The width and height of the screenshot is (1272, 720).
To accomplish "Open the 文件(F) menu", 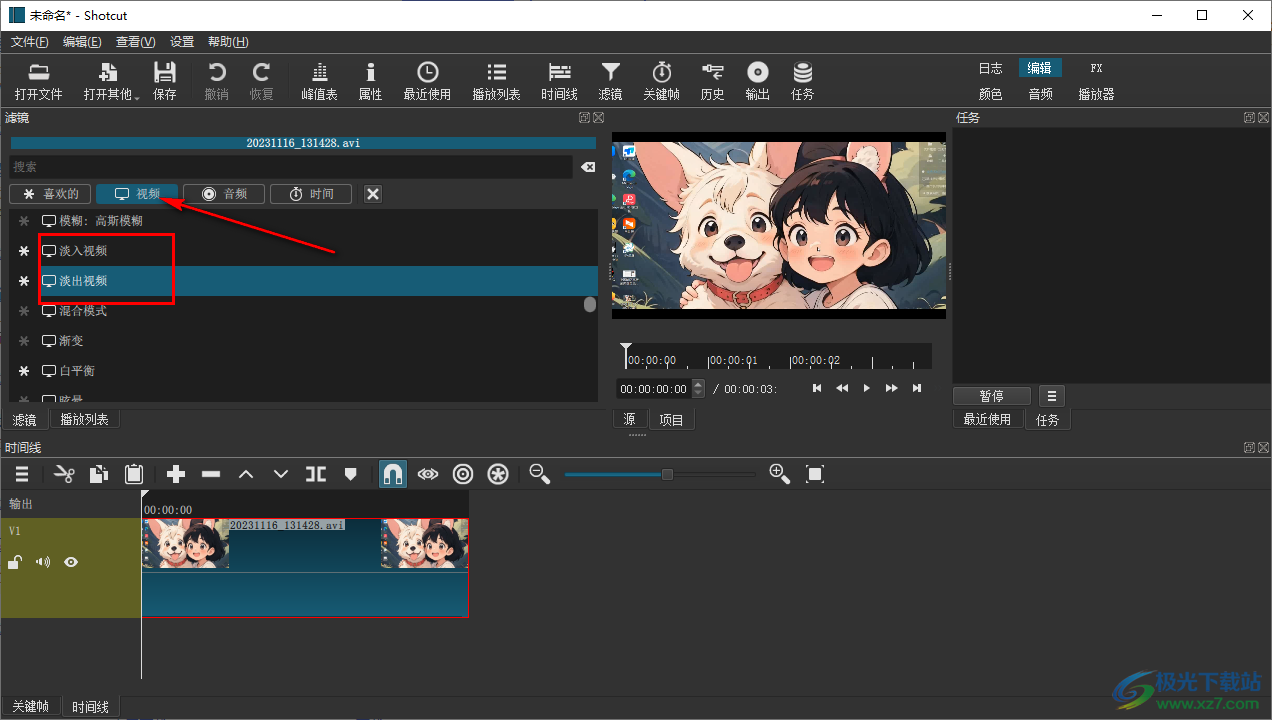I will pyautogui.click(x=29, y=42).
